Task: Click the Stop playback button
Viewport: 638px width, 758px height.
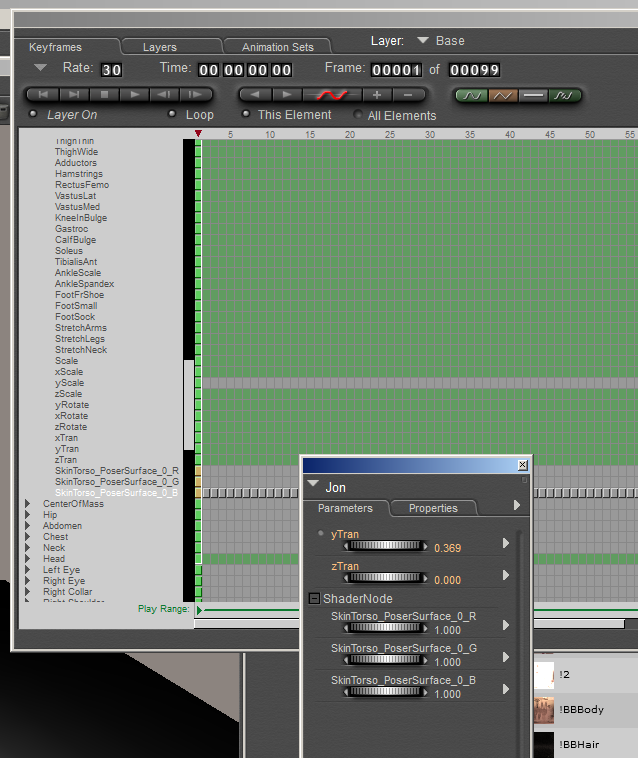Action: click(103, 95)
